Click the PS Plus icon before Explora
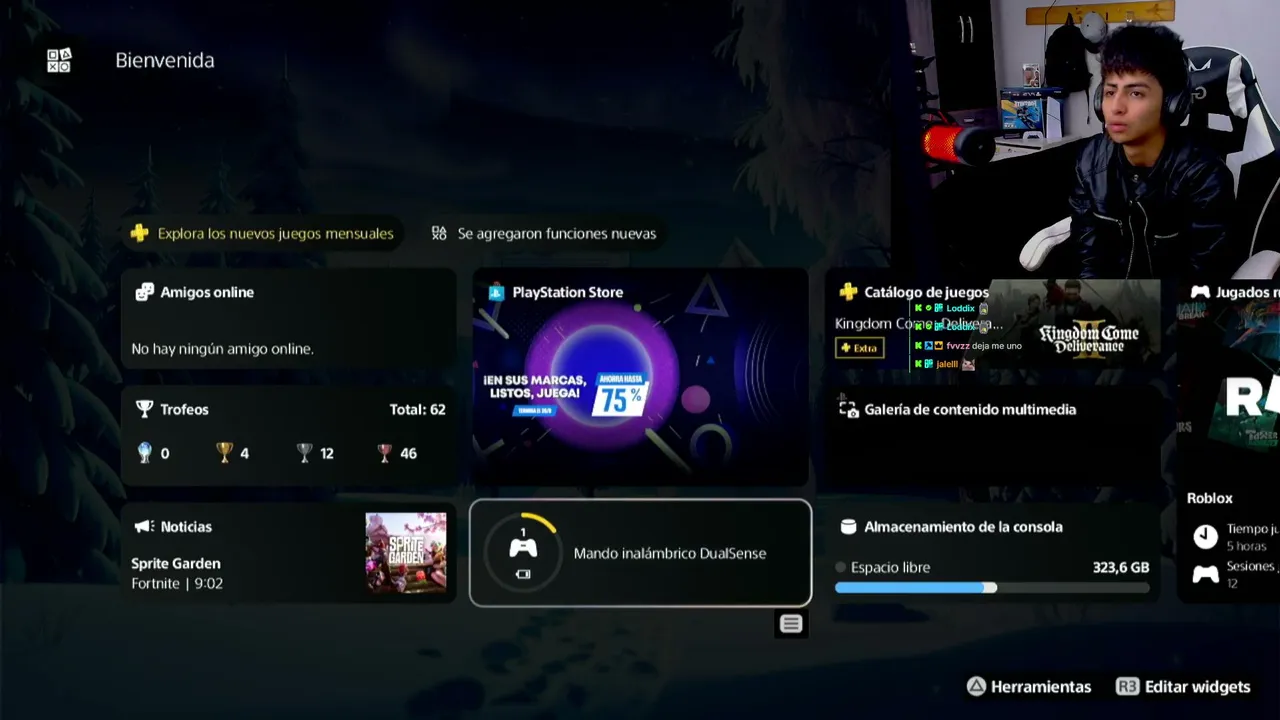Screen dimensions: 1280x720 pyautogui.click(x=139, y=233)
